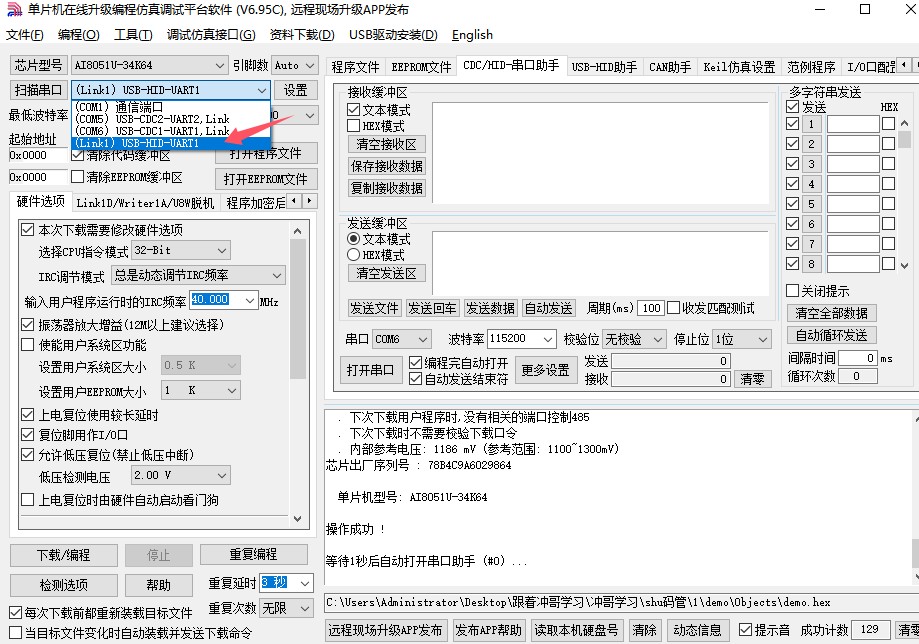
Task: Open IRC调节模式 dropdown
Action: click(x=198, y=275)
